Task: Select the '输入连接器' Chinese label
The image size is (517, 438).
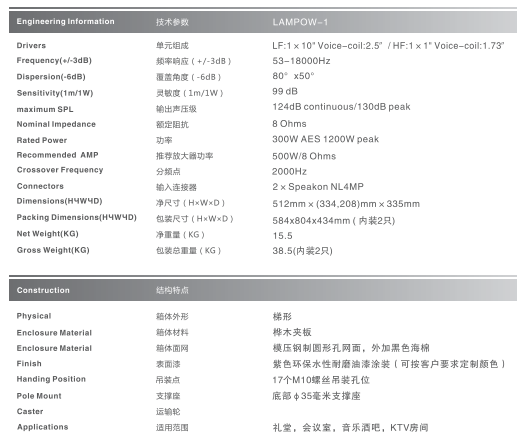Action: coord(176,187)
